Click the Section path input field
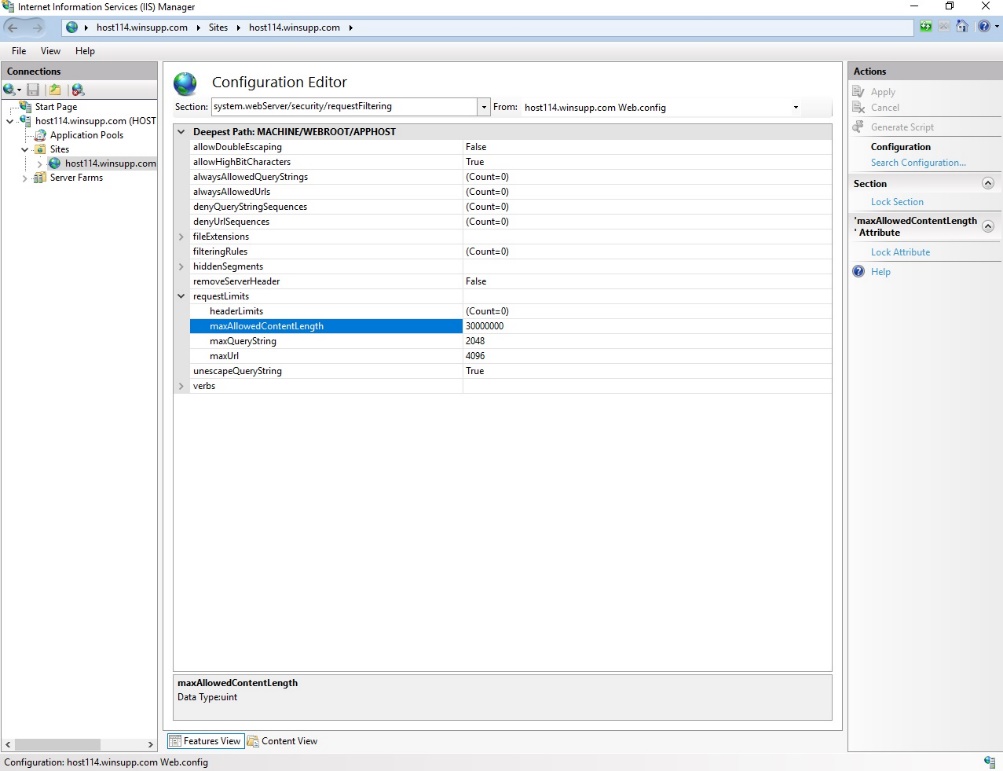 tap(344, 107)
